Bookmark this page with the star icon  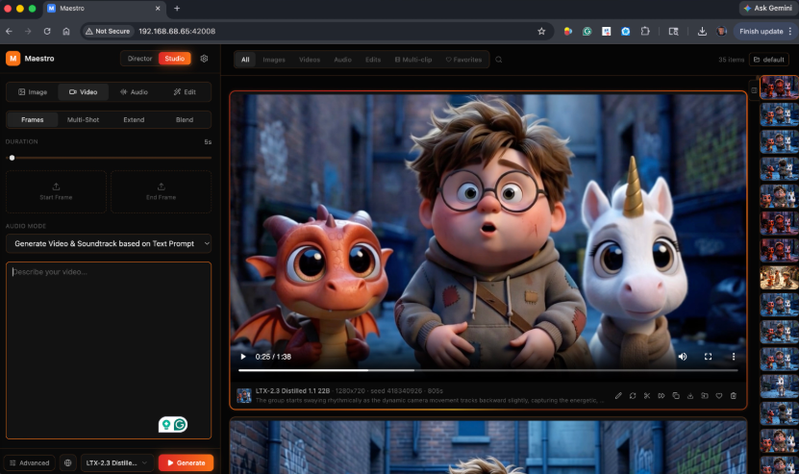tap(541, 32)
